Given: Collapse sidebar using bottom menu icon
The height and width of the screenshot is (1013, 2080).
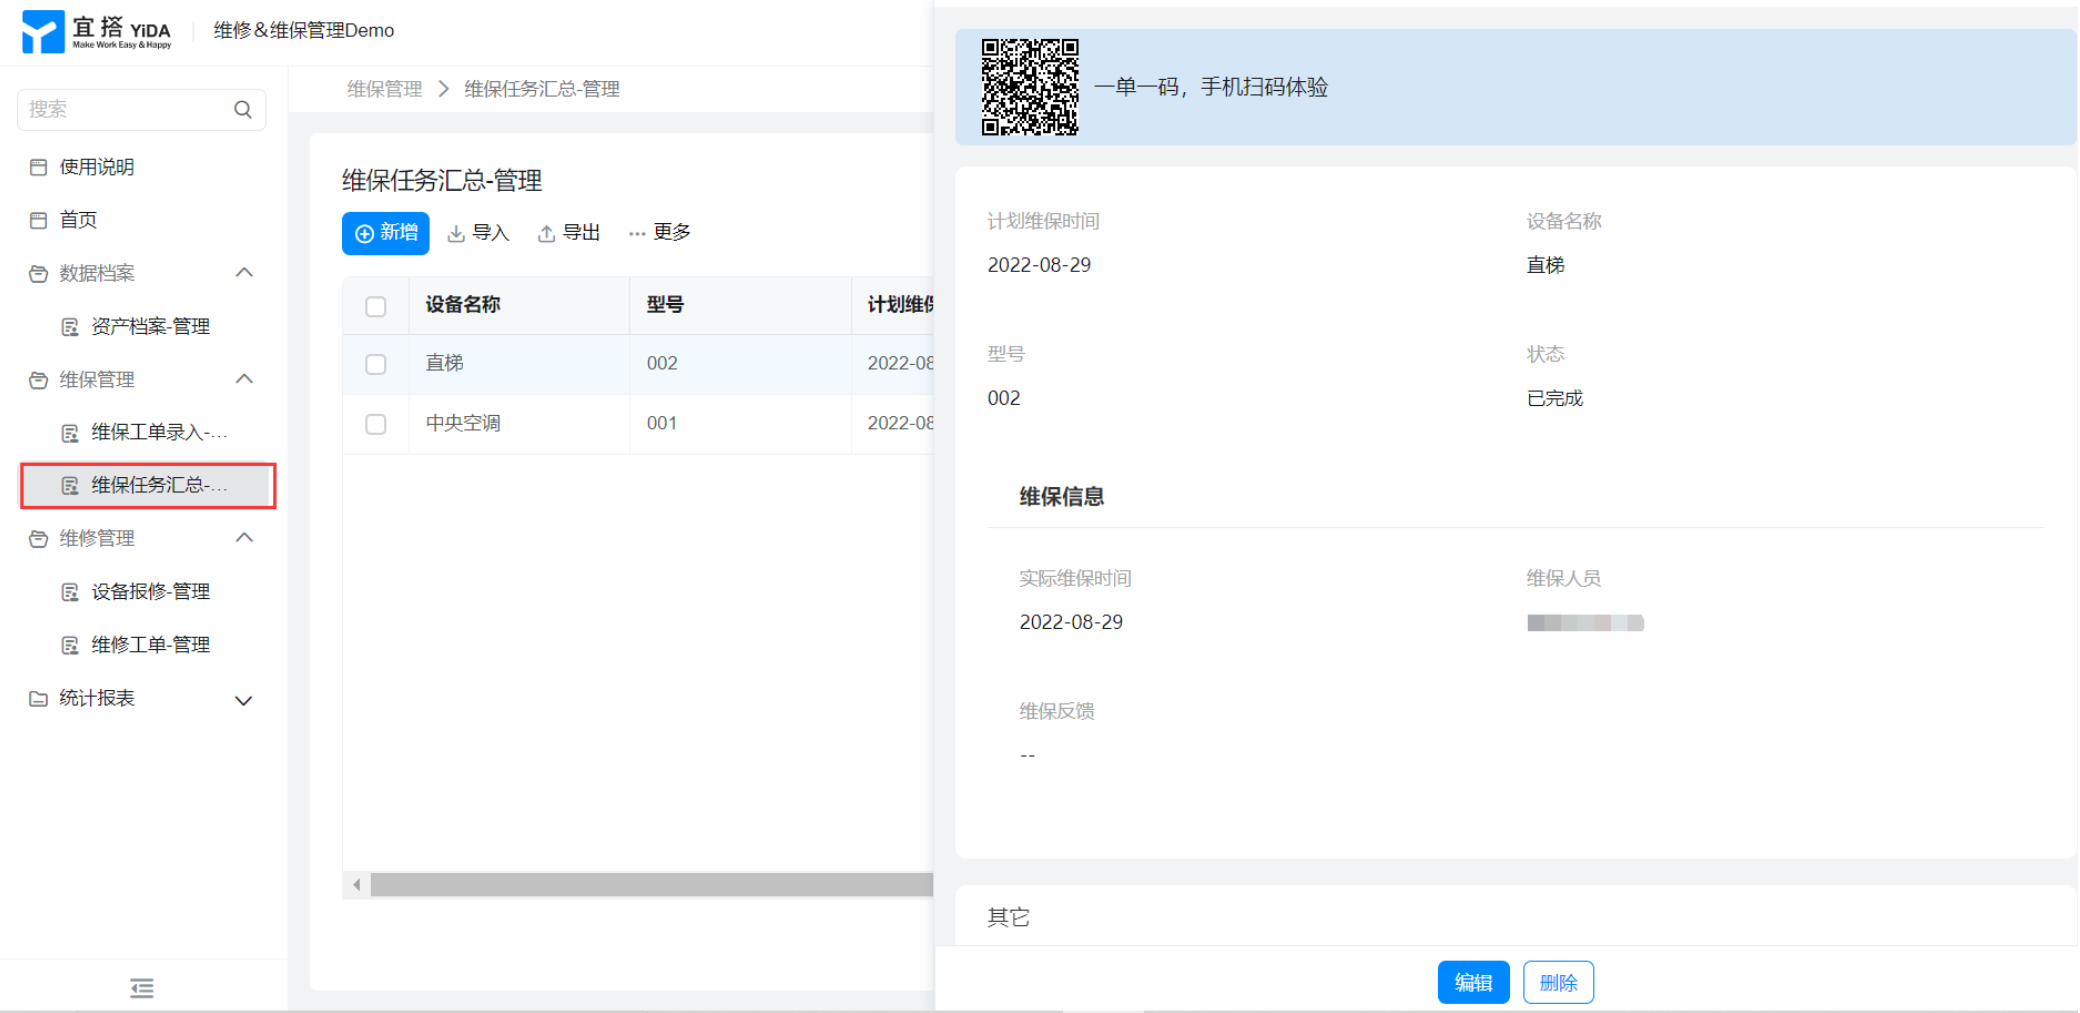Looking at the screenshot, I should [142, 988].
